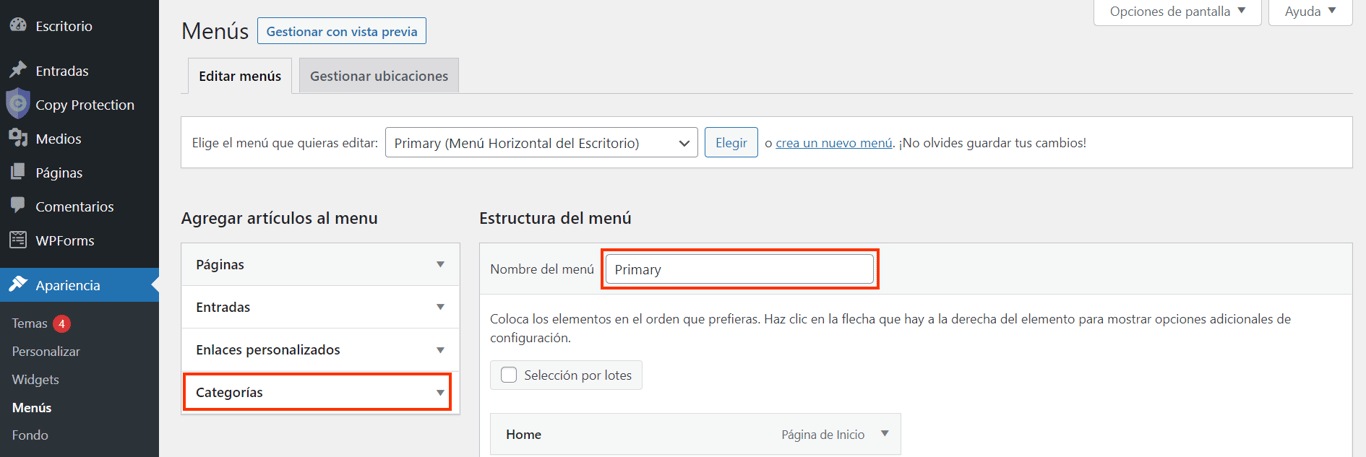
Task: Click the crea un nuevo menú link
Action: [x=834, y=143]
